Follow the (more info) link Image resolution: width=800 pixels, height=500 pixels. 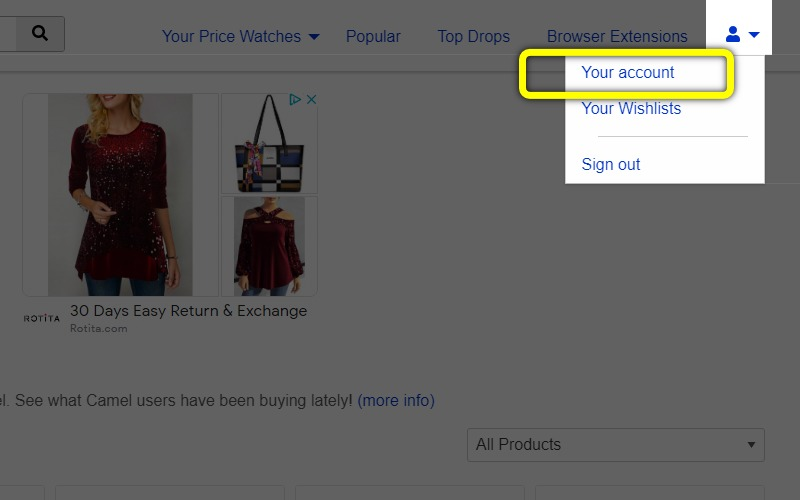pos(396,400)
